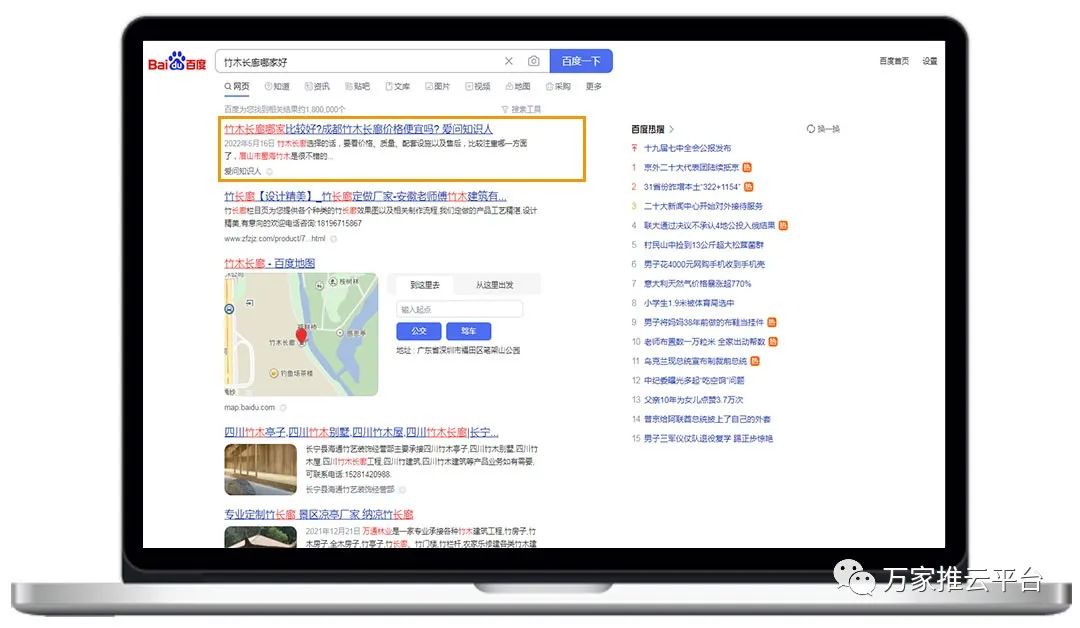Switch to the 视频 tab
The width and height of the screenshot is (1080, 628).
tap(477, 87)
